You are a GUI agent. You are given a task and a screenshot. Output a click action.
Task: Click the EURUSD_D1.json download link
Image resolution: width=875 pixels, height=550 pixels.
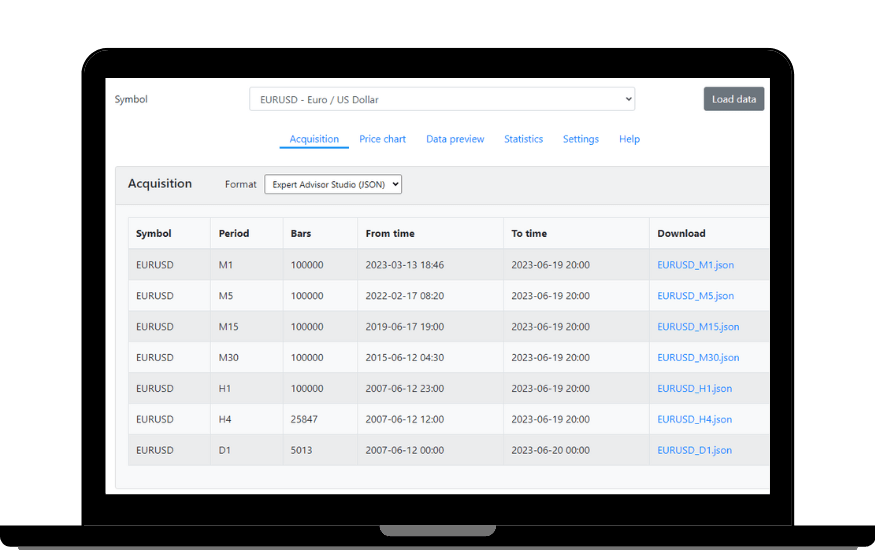pos(694,450)
